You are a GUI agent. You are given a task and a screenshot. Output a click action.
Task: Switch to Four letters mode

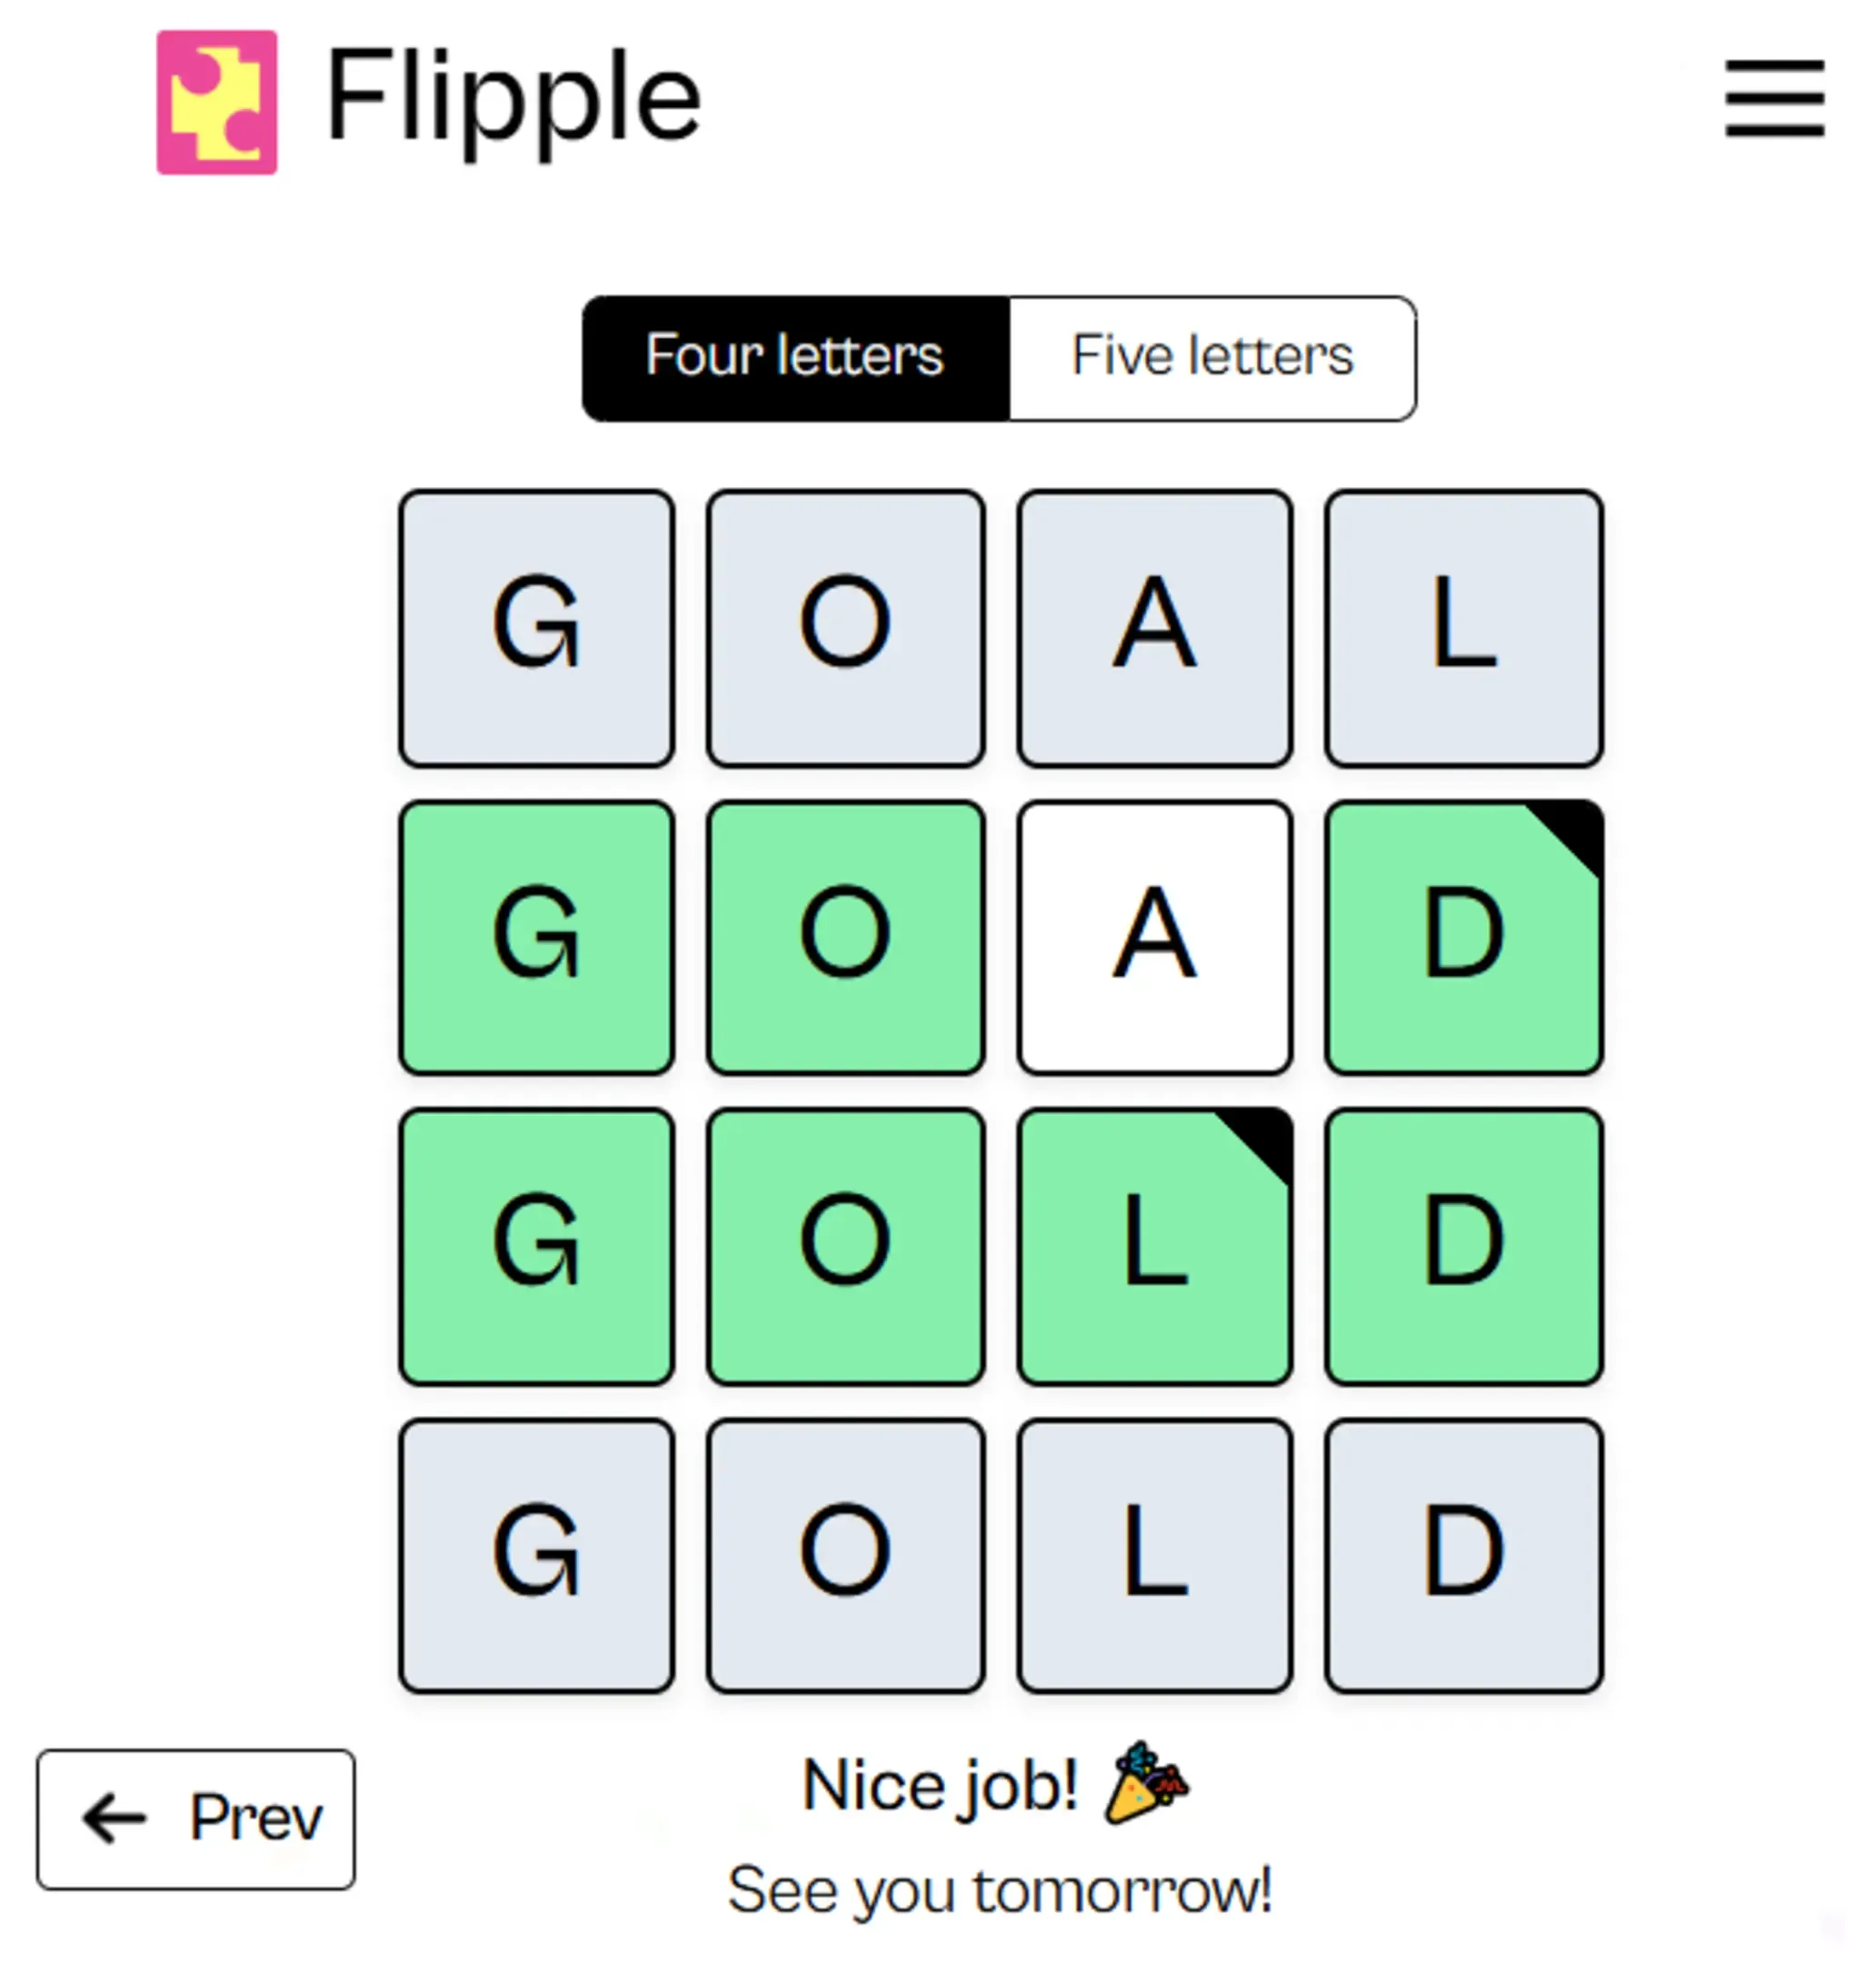tap(796, 358)
